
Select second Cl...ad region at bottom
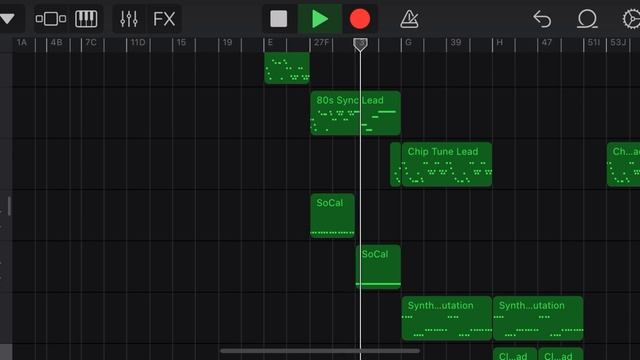coord(560,354)
